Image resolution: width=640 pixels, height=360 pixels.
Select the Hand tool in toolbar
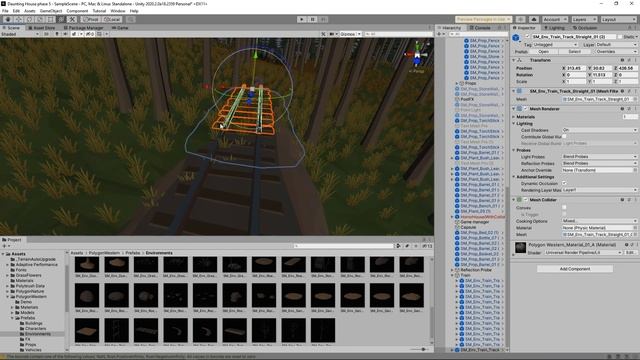pyautogui.click(x=8, y=19)
